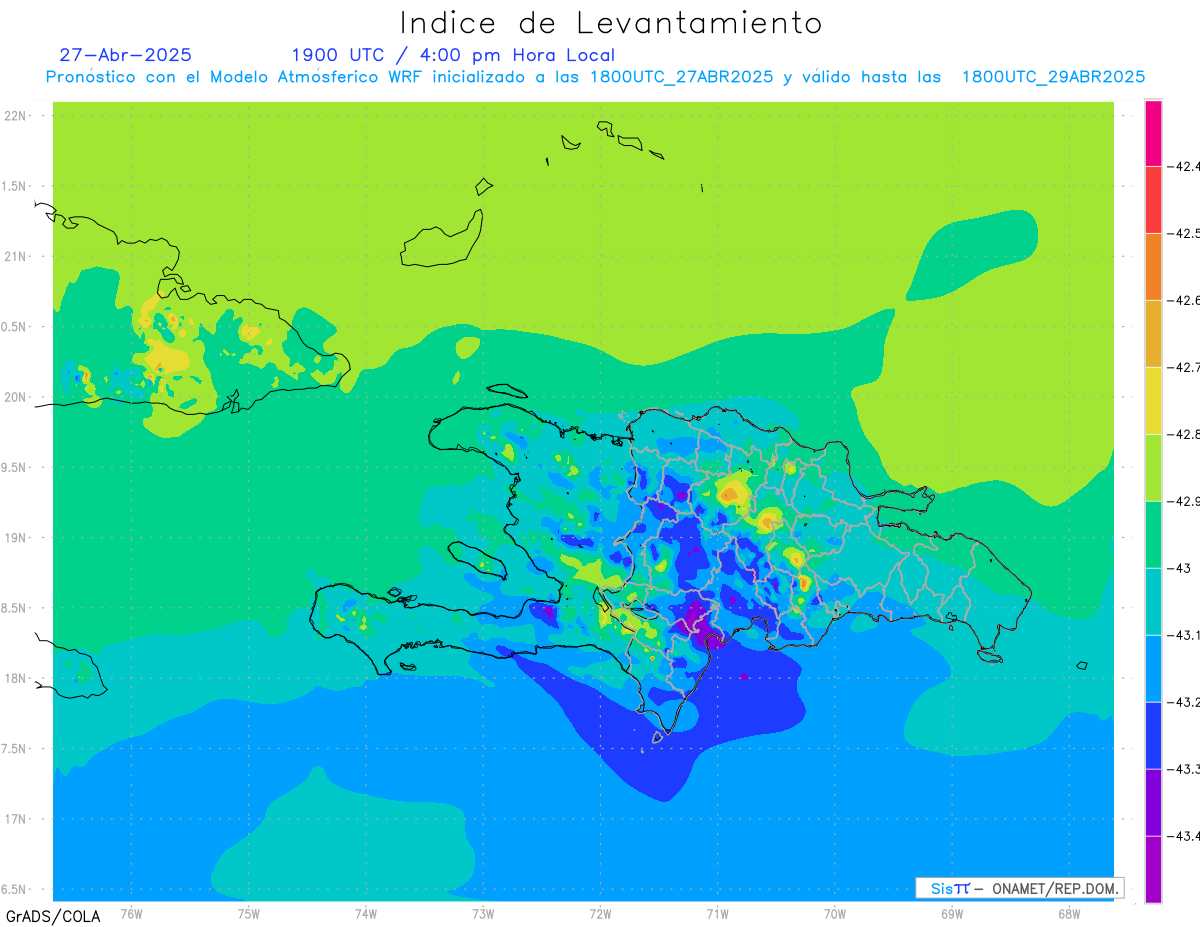Select the dark blue segment below -43.2
Viewport: 1200px width, 927px height.
(1153, 735)
